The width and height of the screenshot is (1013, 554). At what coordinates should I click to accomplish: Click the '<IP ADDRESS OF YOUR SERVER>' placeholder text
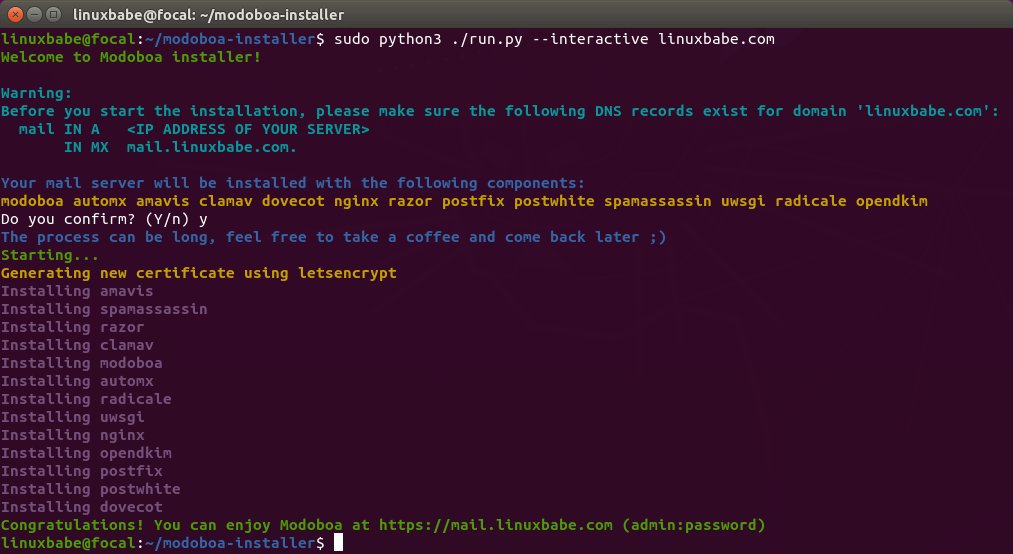click(248, 129)
